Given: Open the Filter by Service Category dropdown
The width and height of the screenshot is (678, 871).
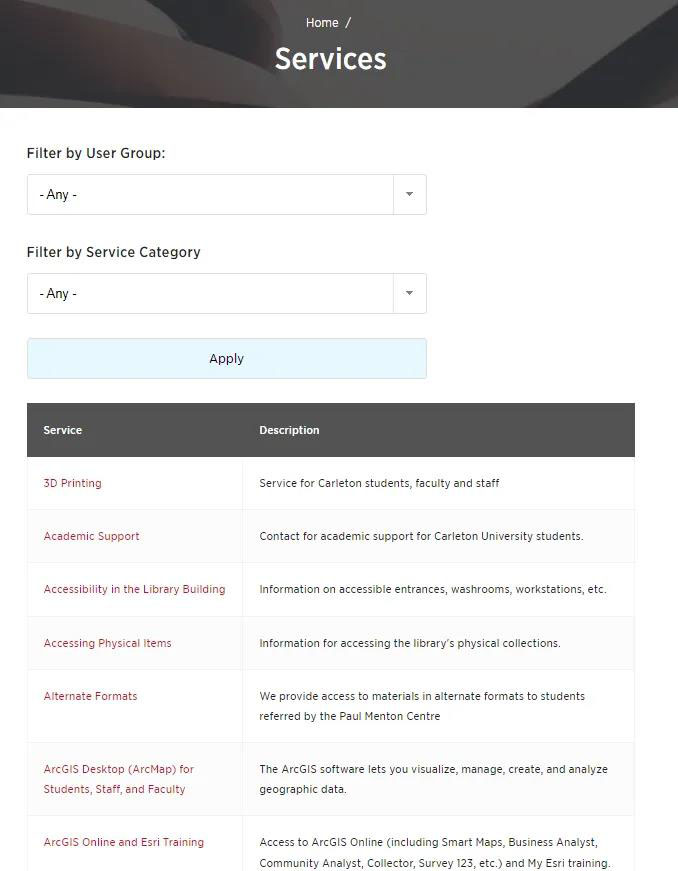Looking at the screenshot, I should click(x=227, y=293).
